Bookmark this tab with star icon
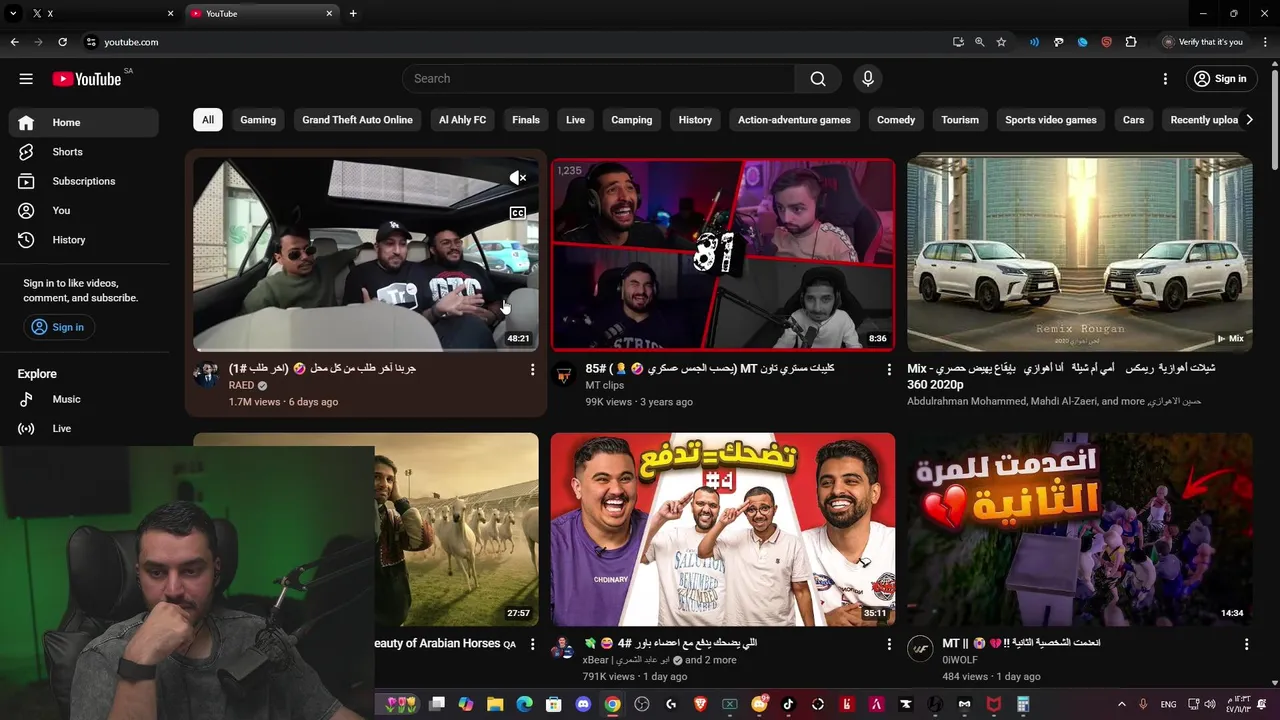 click(1001, 42)
